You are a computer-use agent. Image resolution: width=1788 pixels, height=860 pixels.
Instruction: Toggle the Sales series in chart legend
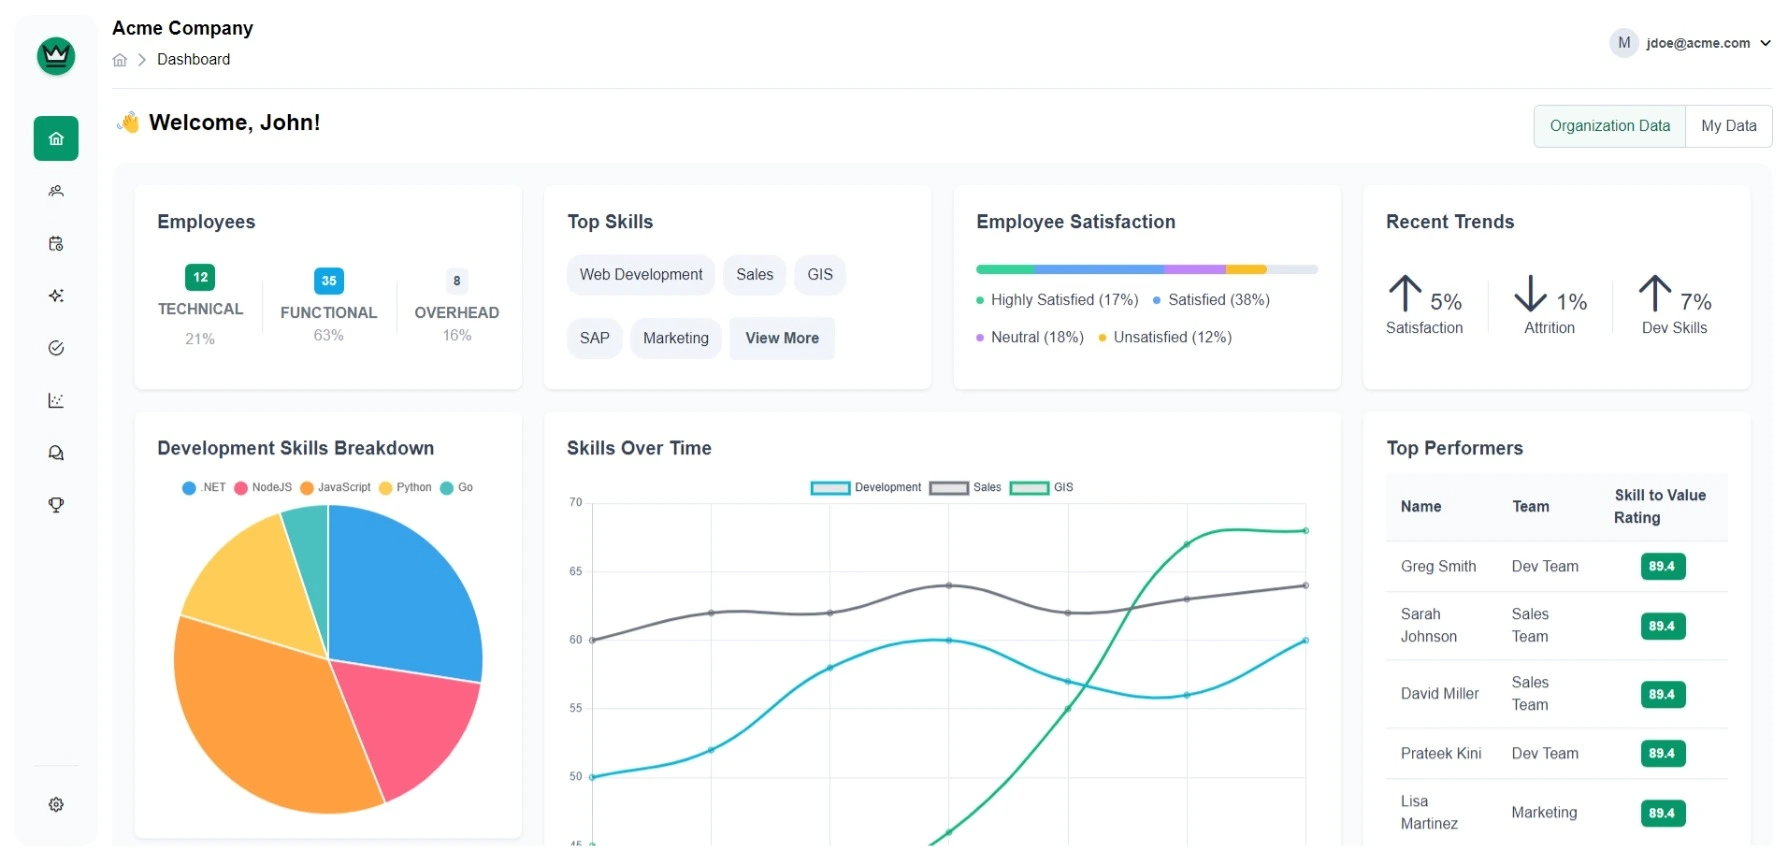(965, 488)
